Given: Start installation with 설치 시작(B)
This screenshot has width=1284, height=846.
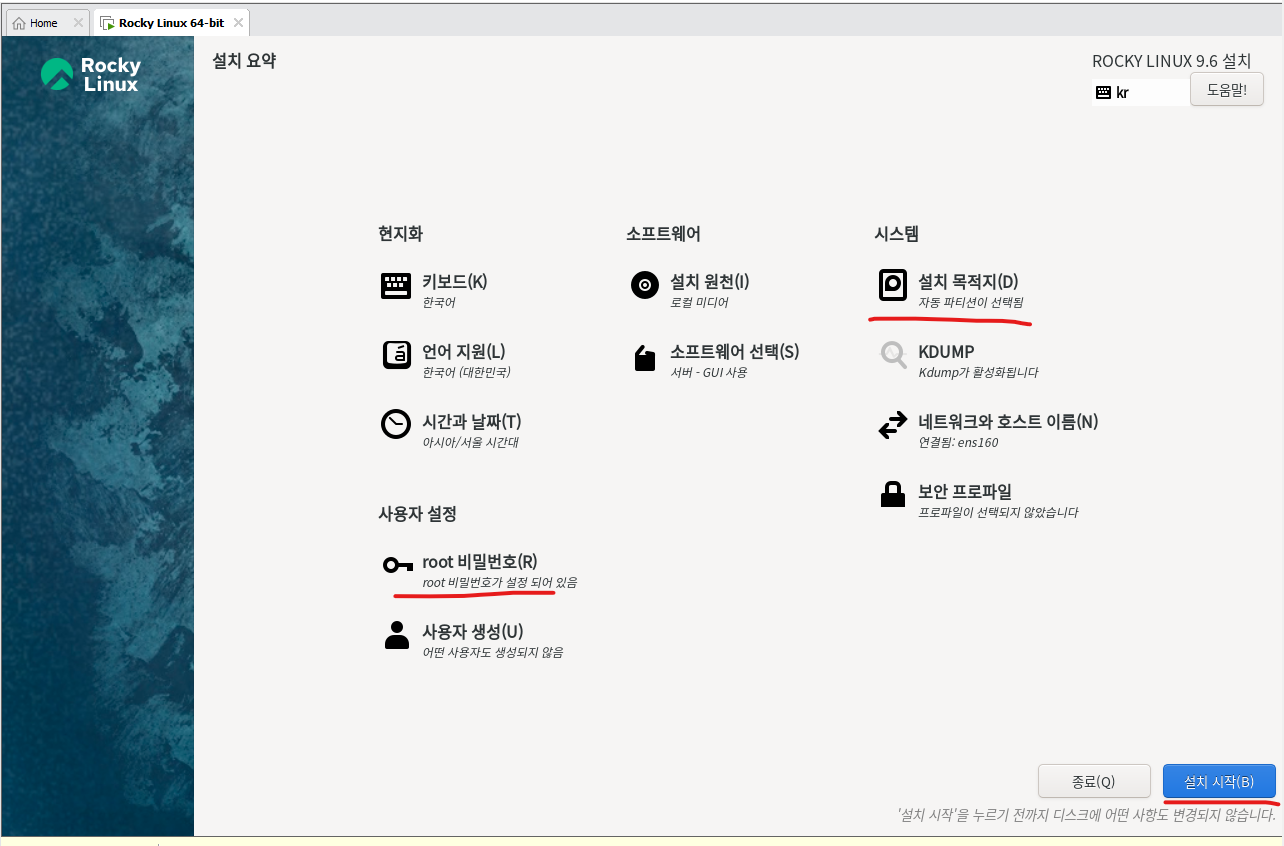Looking at the screenshot, I should point(1220,781).
